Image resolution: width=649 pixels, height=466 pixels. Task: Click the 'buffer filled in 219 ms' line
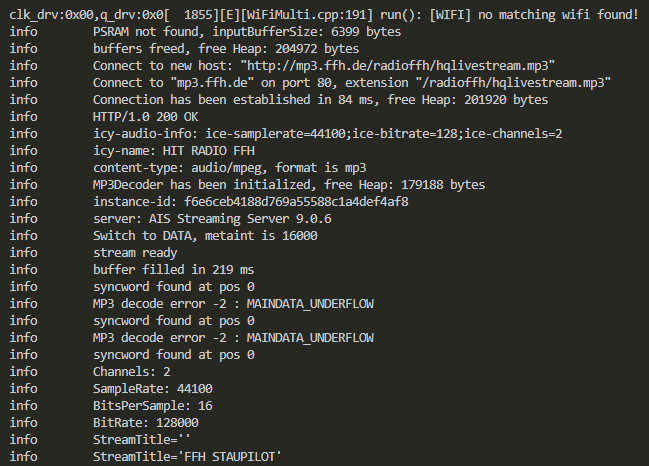173,270
